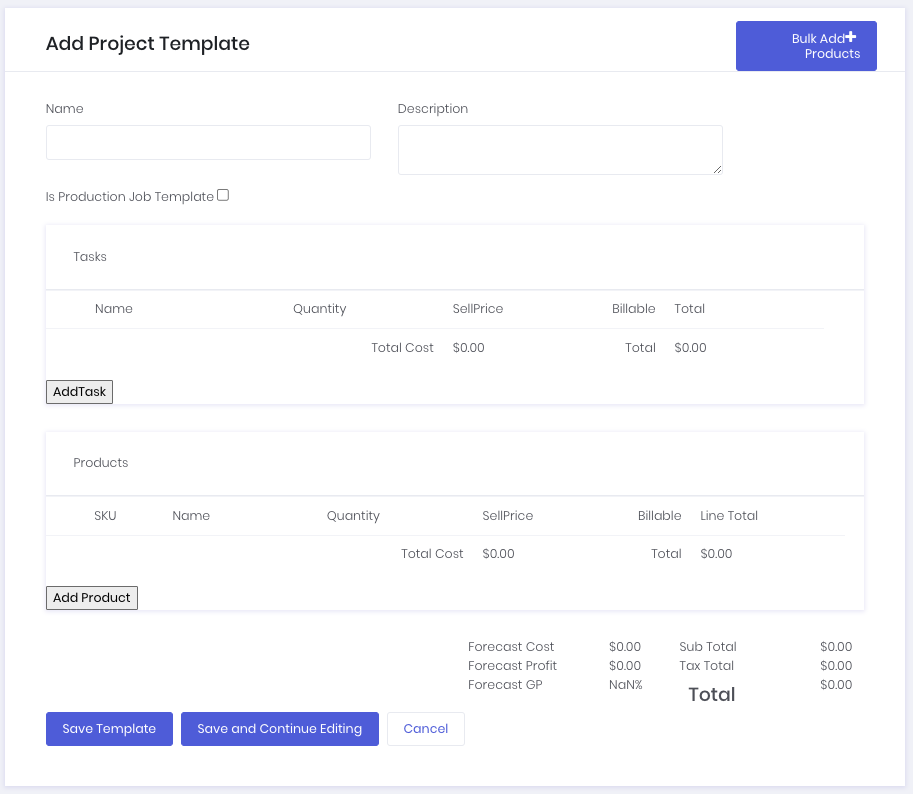Cancel the project template creation

(425, 728)
